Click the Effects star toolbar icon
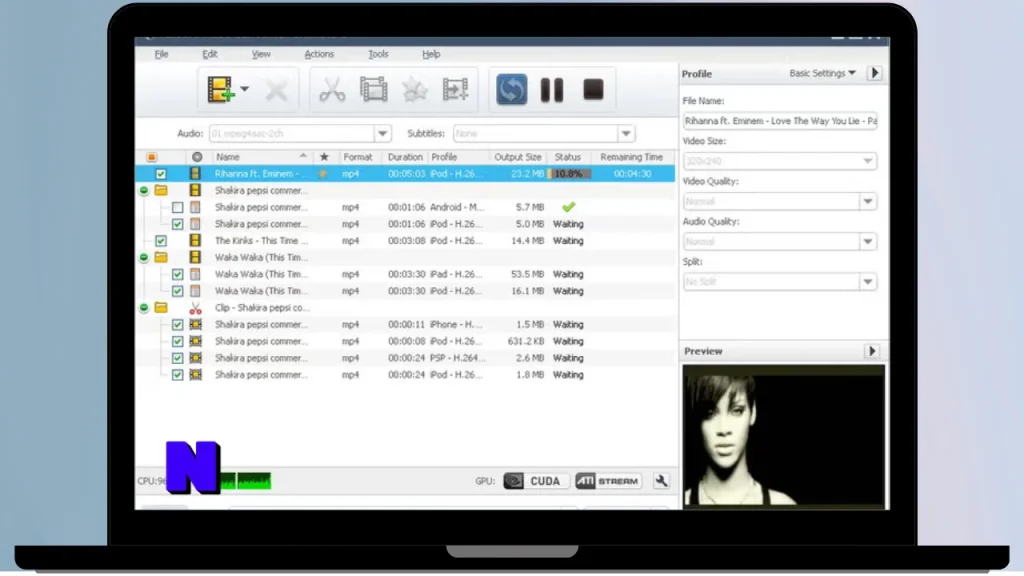This screenshot has width=1024, height=576. 415,89
